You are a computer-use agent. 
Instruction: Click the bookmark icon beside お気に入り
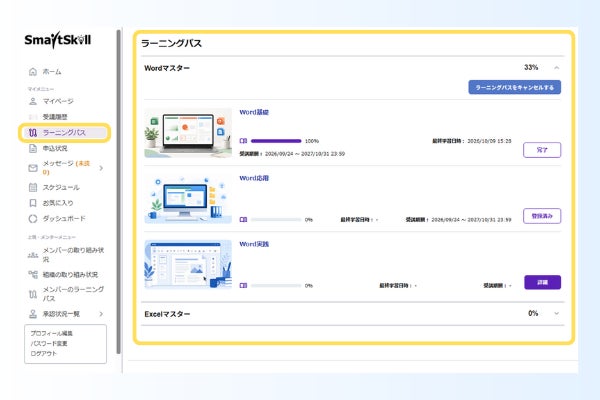coord(33,203)
